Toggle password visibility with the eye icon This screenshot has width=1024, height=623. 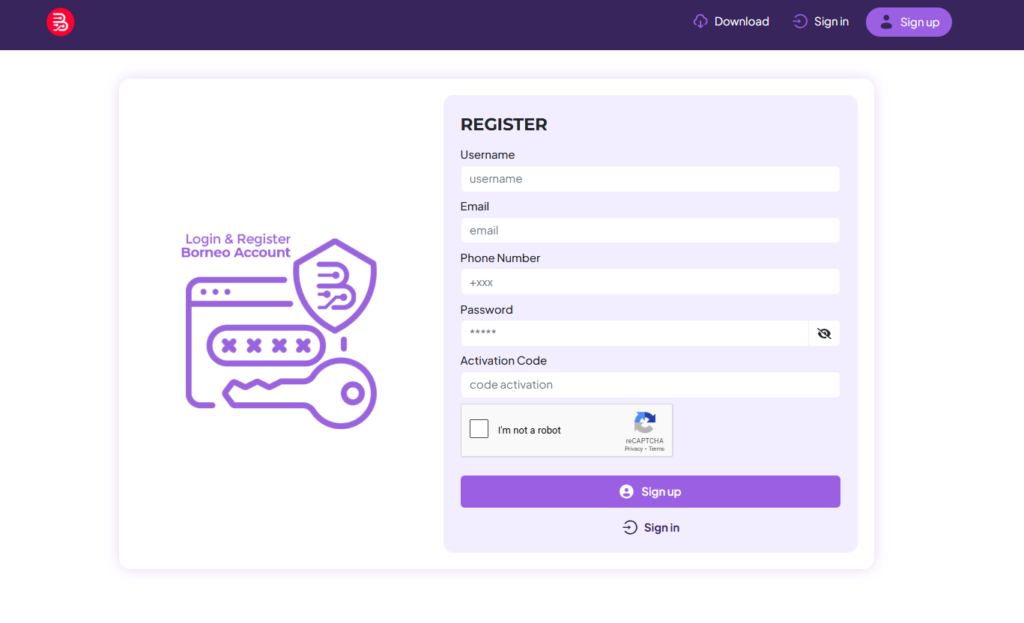pos(824,333)
